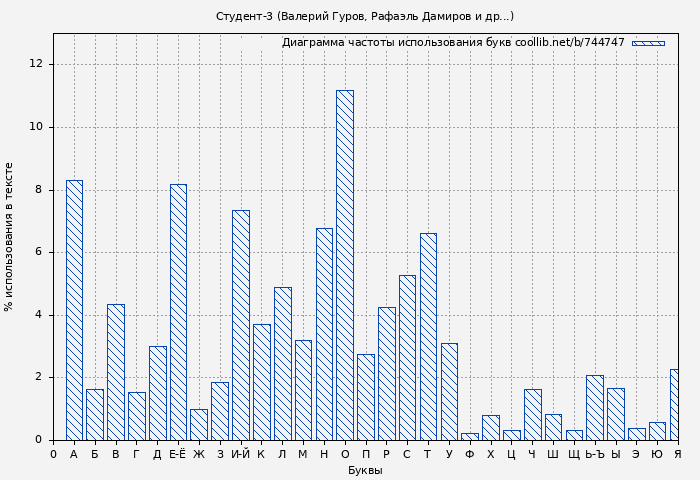This screenshot has width=700, height=480.
Task: Click the x-axis title Буквы
Action: [x=365, y=470]
